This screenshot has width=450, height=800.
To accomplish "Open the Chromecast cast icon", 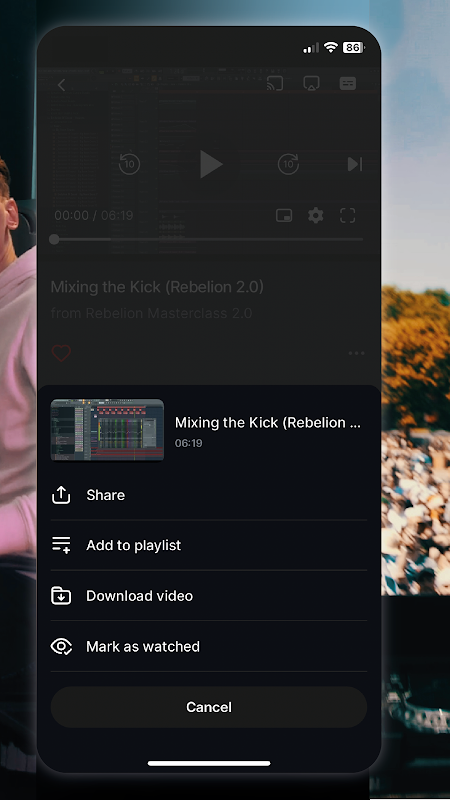I will (275, 83).
